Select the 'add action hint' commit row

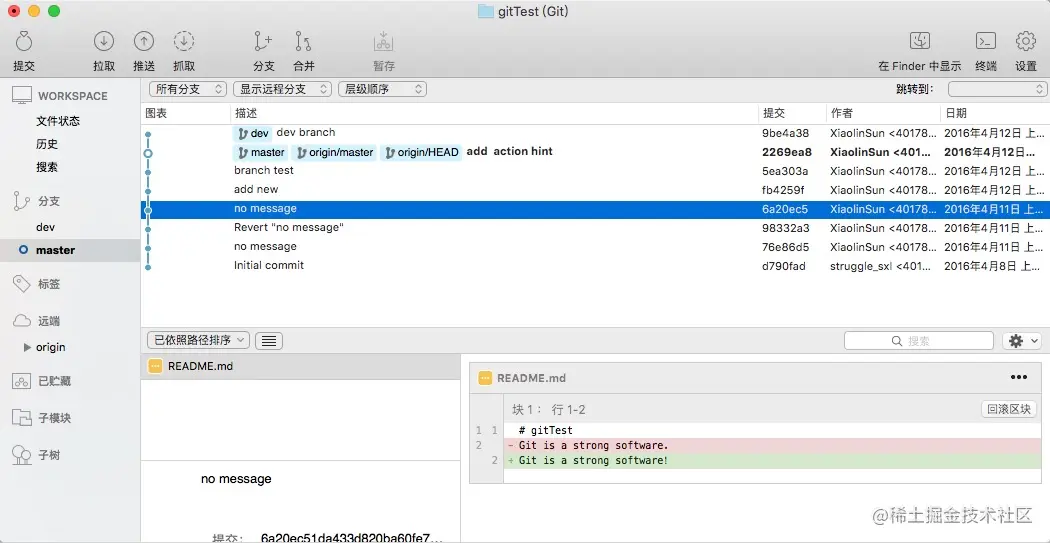coord(595,152)
